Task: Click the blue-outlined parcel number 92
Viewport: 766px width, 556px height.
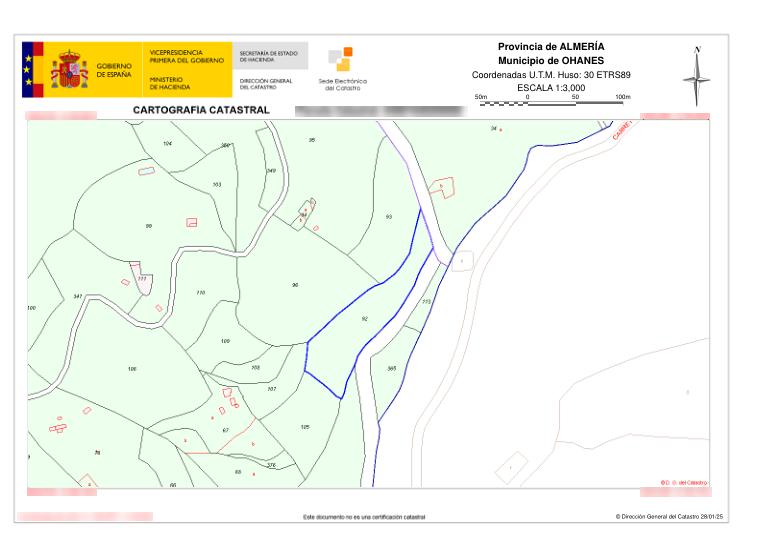Action: click(364, 319)
